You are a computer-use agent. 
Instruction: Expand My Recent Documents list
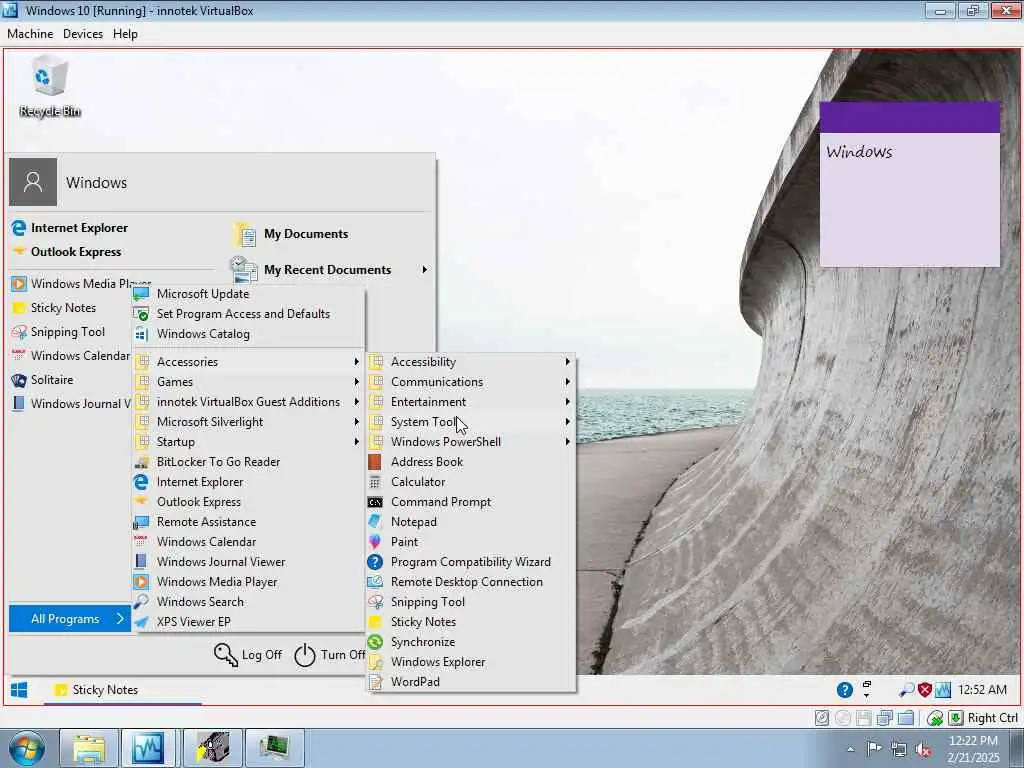[330, 269]
